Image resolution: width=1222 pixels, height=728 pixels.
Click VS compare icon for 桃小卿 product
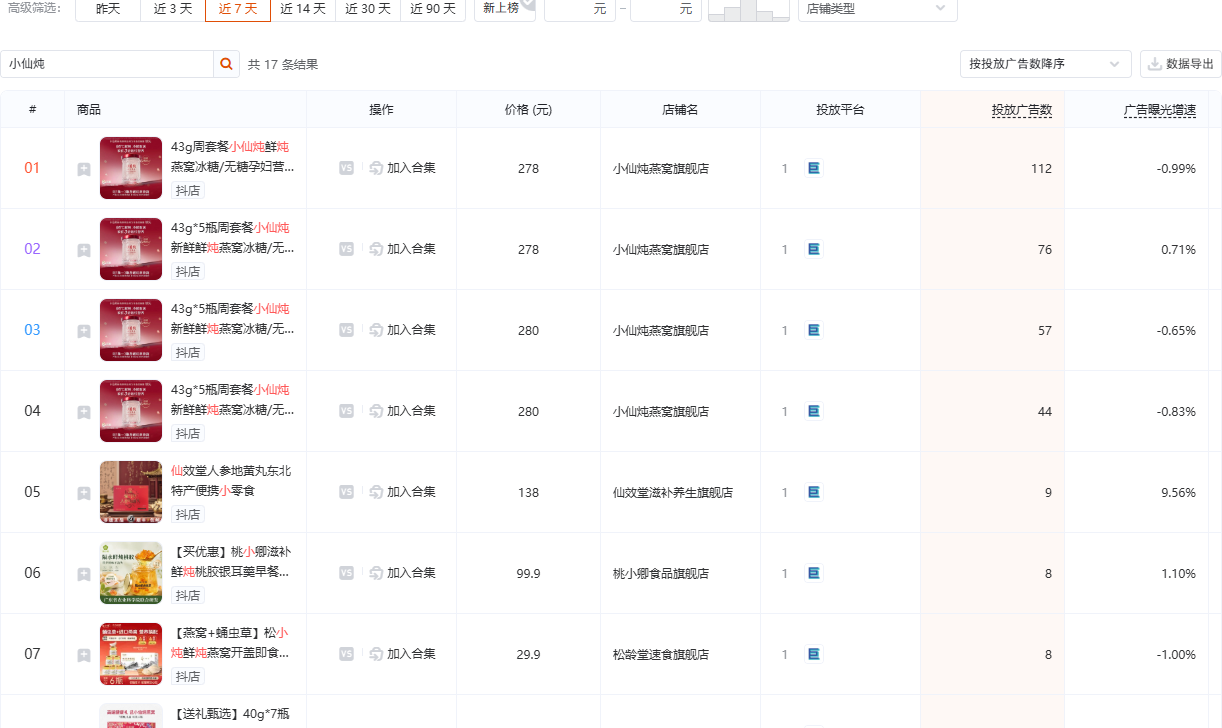(346, 573)
